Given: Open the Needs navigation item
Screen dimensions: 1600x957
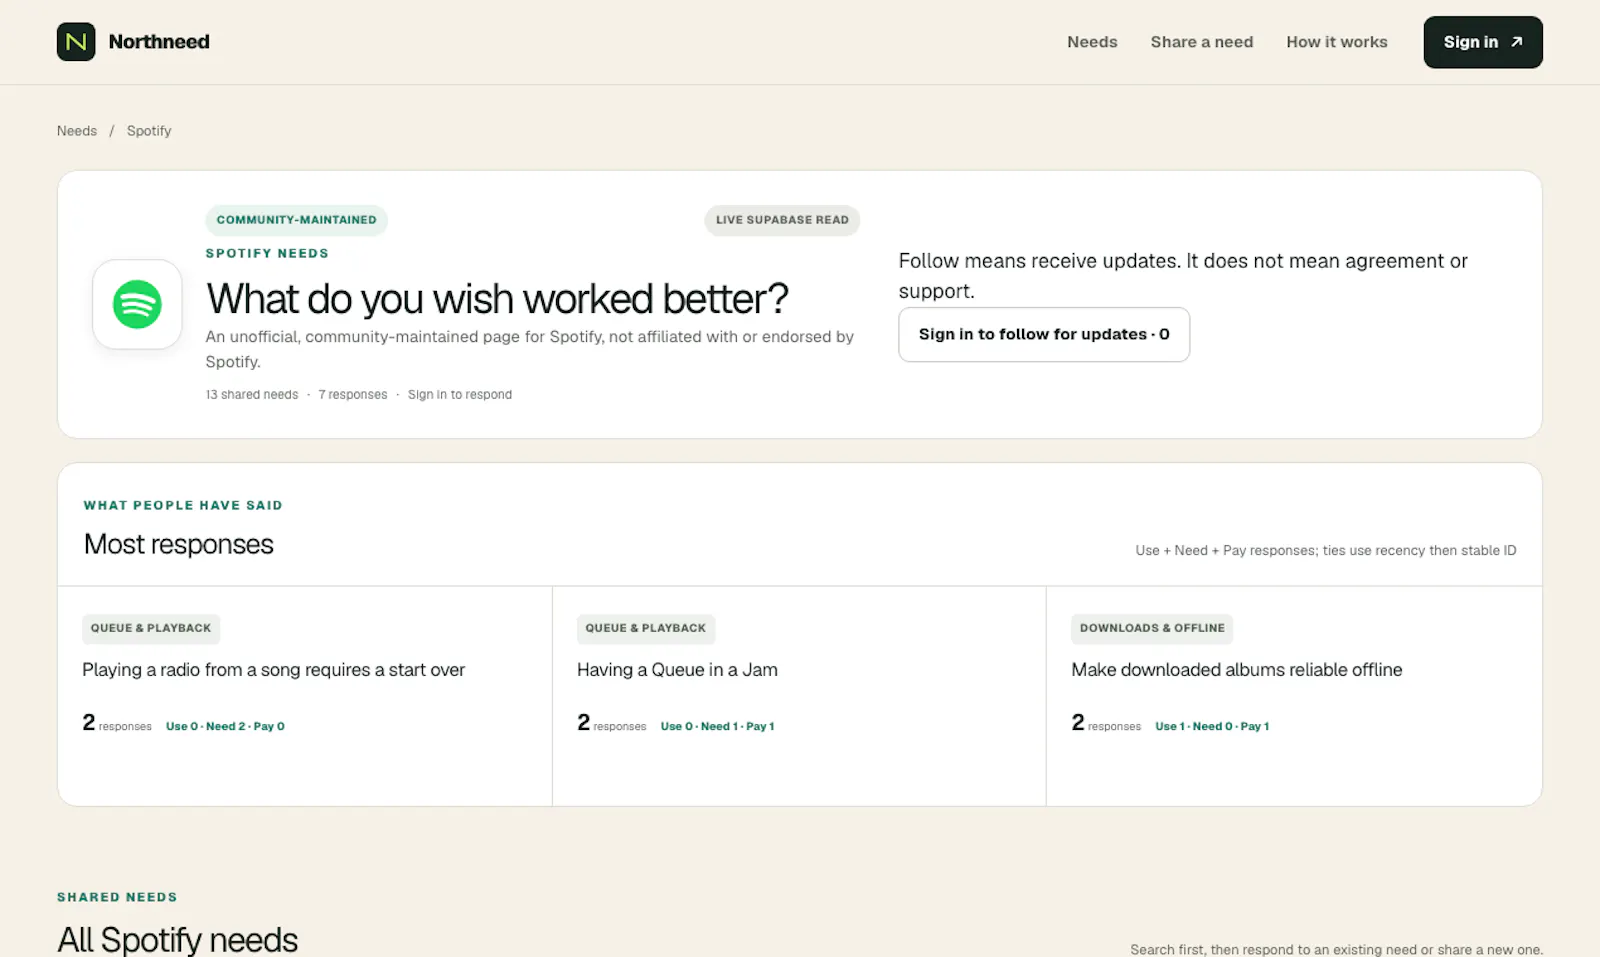Looking at the screenshot, I should click(x=1092, y=42).
